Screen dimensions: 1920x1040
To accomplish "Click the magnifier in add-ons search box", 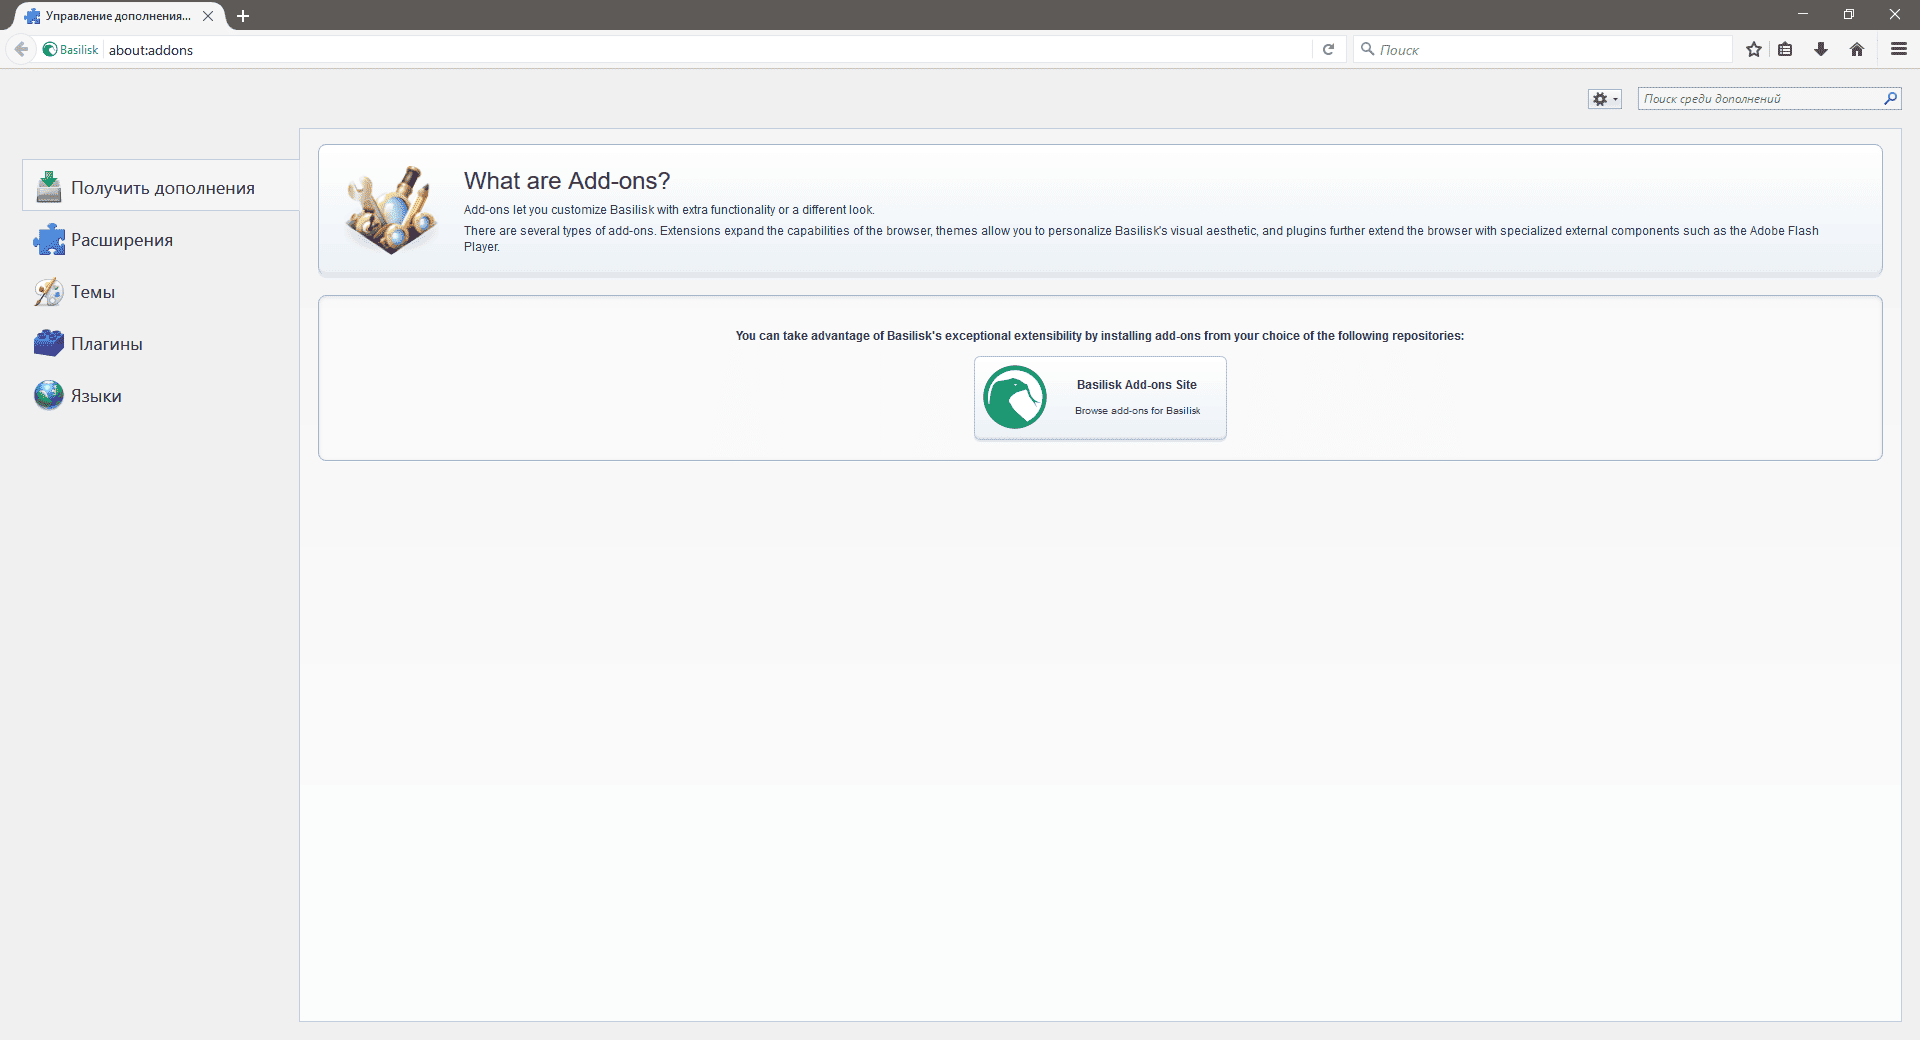I will tap(1890, 98).
